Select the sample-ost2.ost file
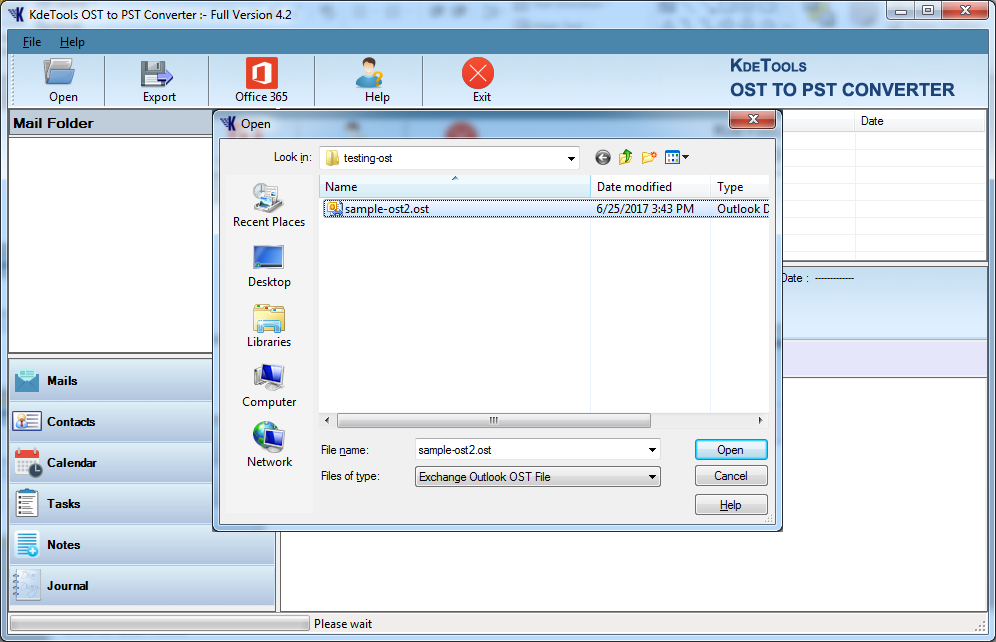This screenshot has height=642, width=996. 386,209
